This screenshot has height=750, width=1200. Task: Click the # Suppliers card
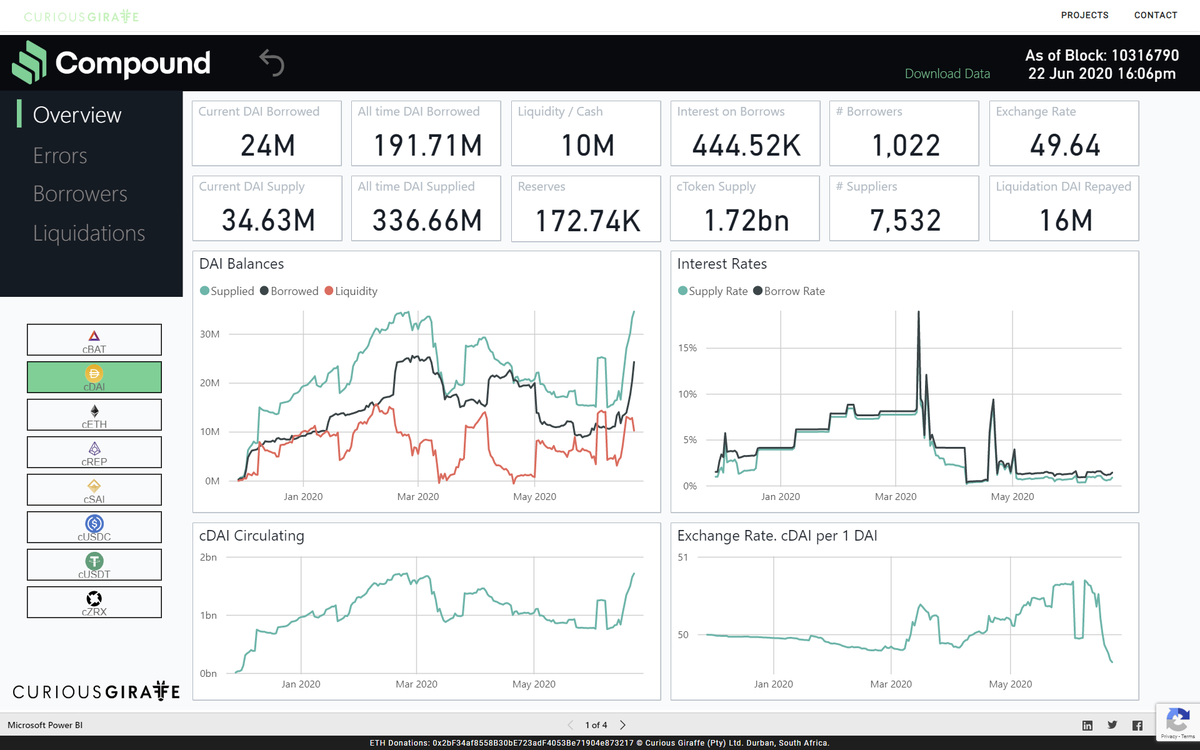click(905, 208)
